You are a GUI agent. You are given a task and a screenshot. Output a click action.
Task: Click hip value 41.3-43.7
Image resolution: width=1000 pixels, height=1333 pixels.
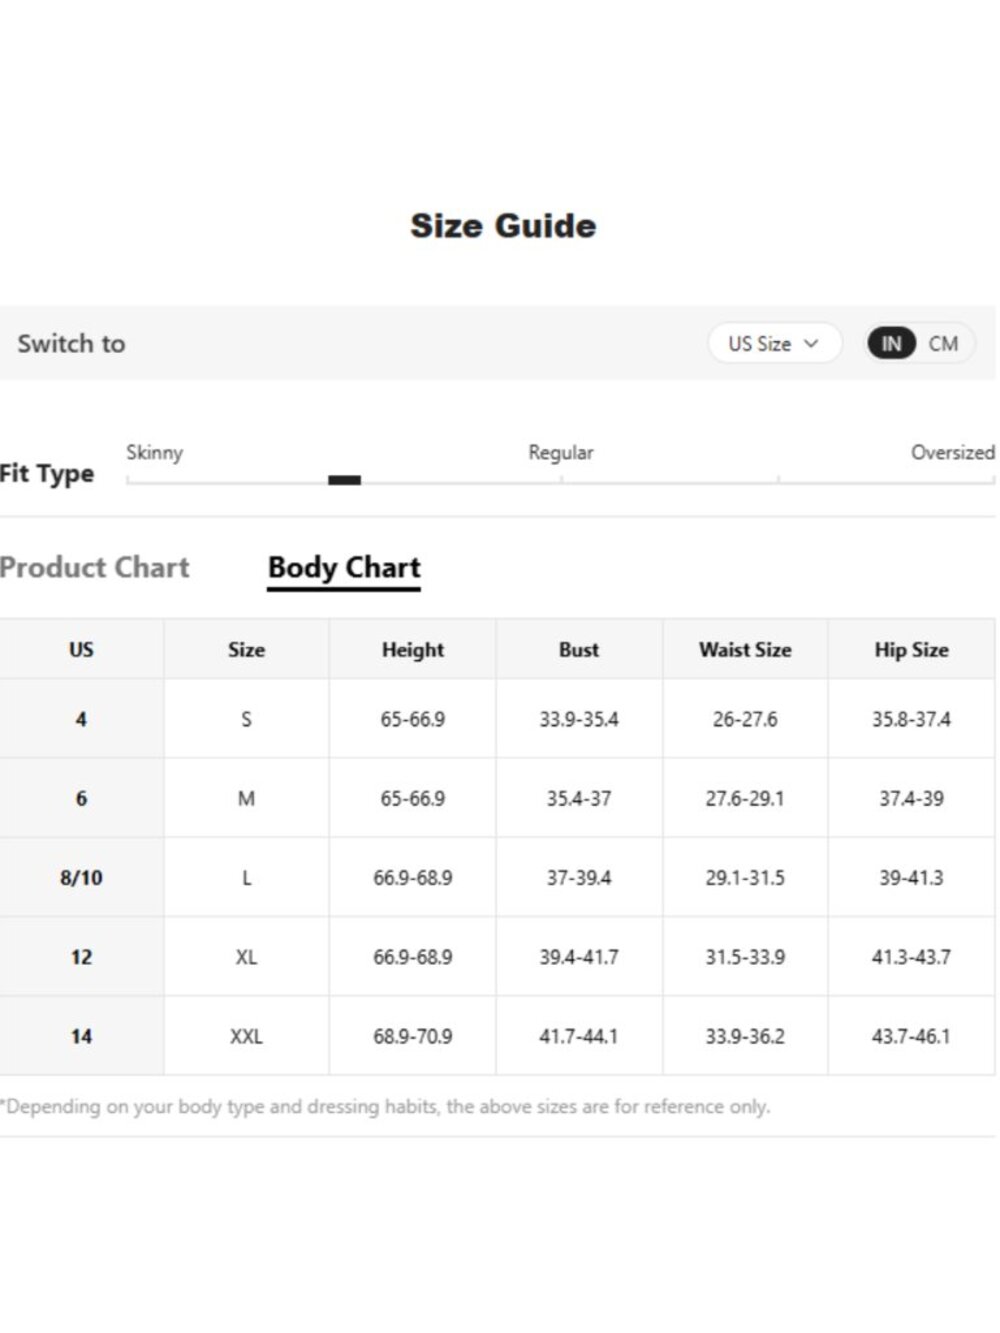pos(911,957)
